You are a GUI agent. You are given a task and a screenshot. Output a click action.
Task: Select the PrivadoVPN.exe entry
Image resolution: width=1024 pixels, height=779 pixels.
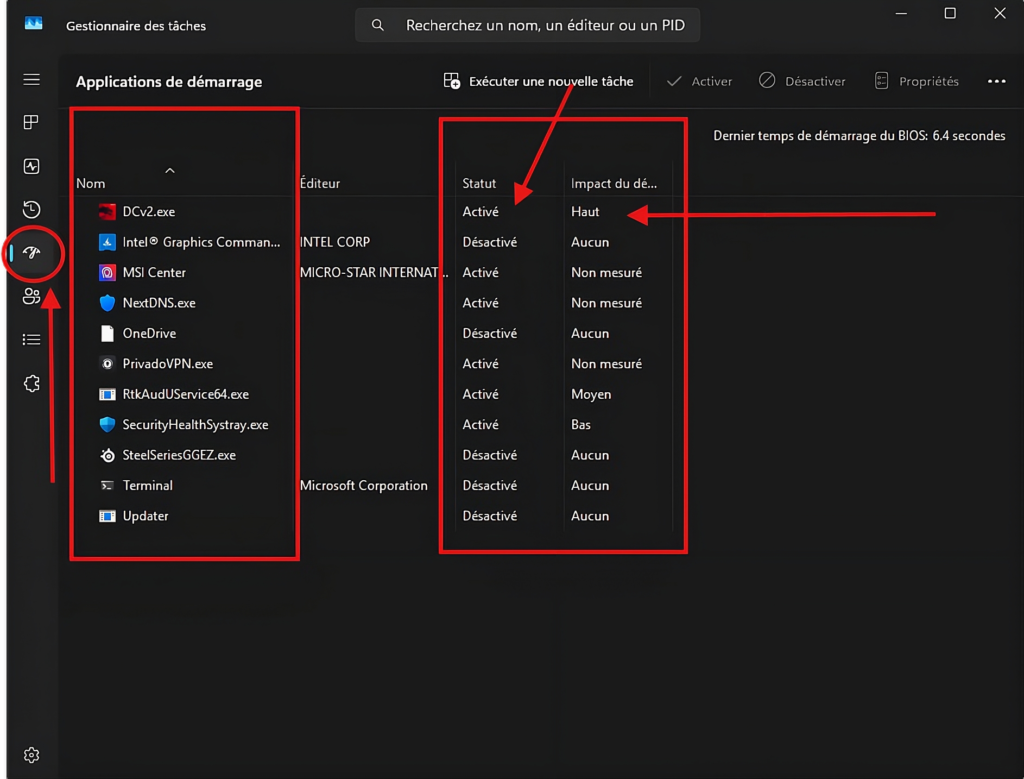(x=168, y=364)
